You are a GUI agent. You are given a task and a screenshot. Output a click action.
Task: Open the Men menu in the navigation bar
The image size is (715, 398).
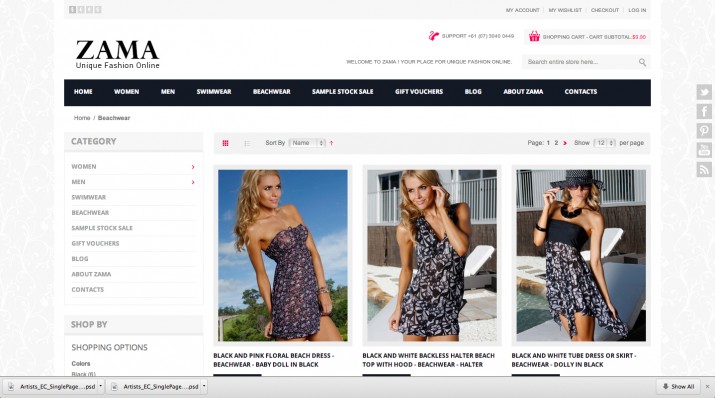(x=168, y=92)
